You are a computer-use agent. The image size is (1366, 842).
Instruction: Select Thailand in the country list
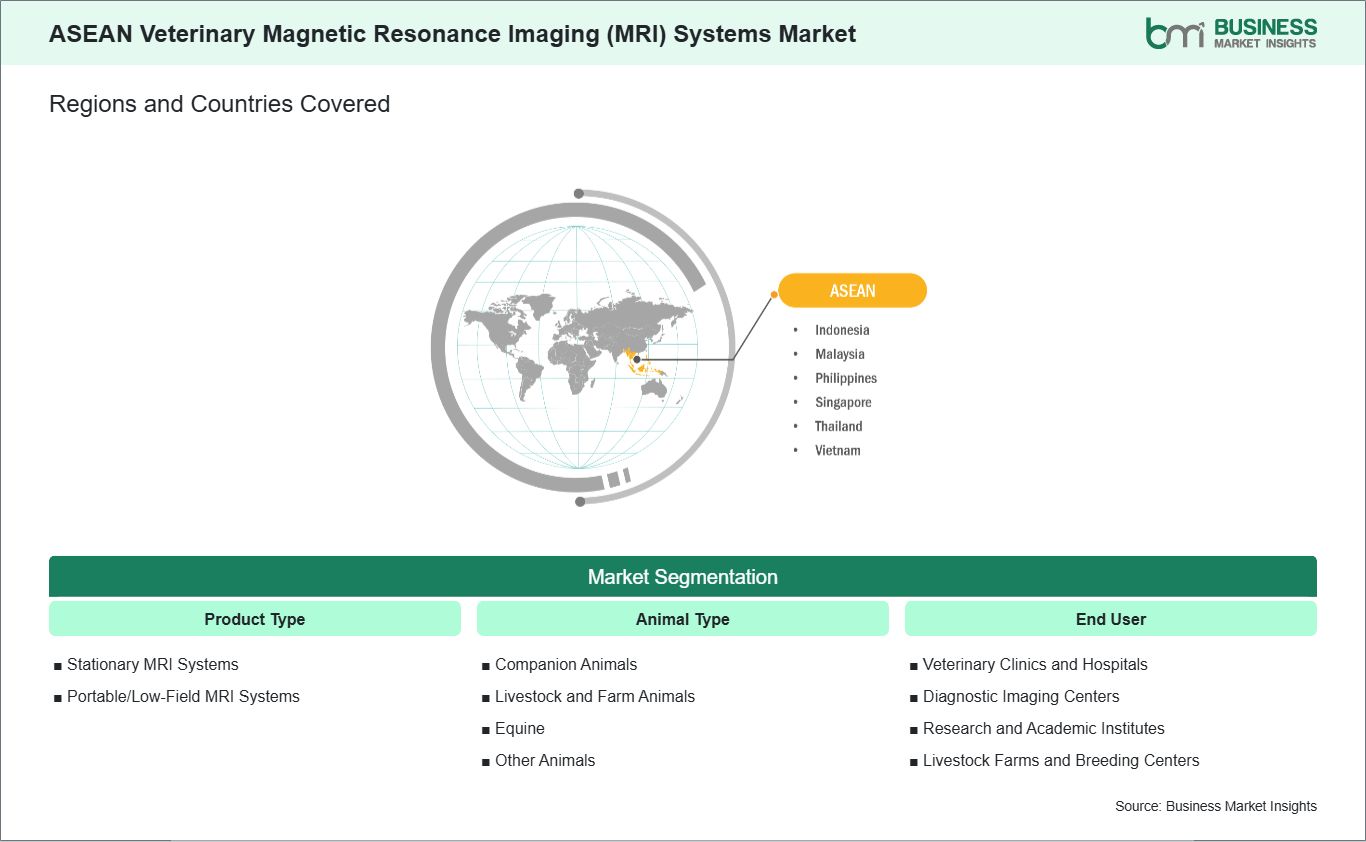838,426
